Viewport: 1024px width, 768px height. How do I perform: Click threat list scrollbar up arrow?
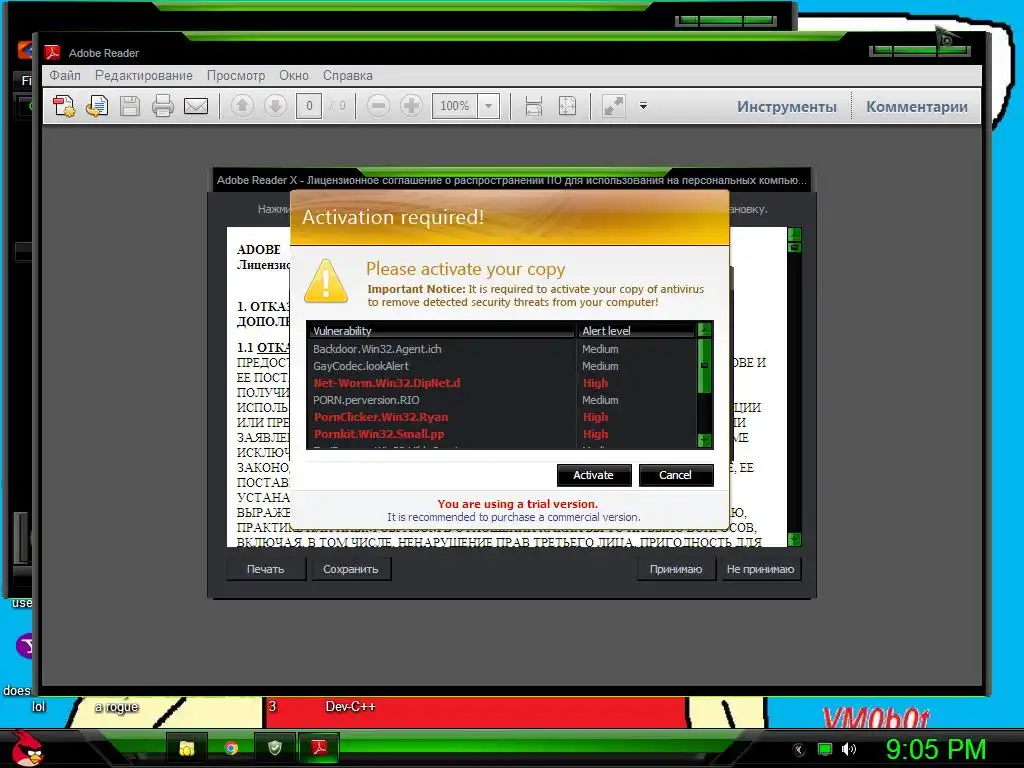click(704, 329)
